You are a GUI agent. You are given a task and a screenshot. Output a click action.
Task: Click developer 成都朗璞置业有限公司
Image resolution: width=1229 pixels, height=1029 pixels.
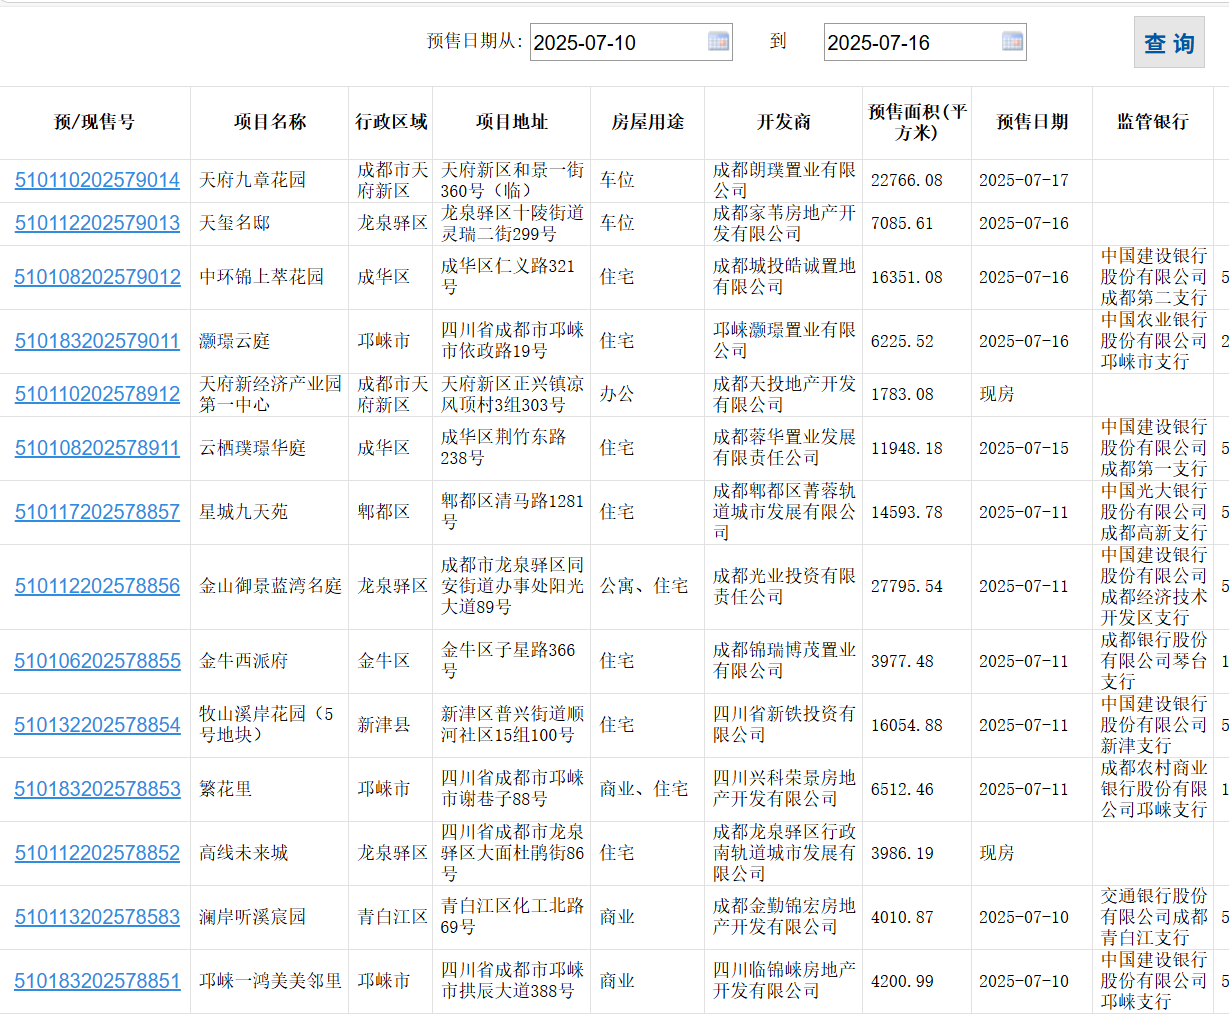coord(784,180)
